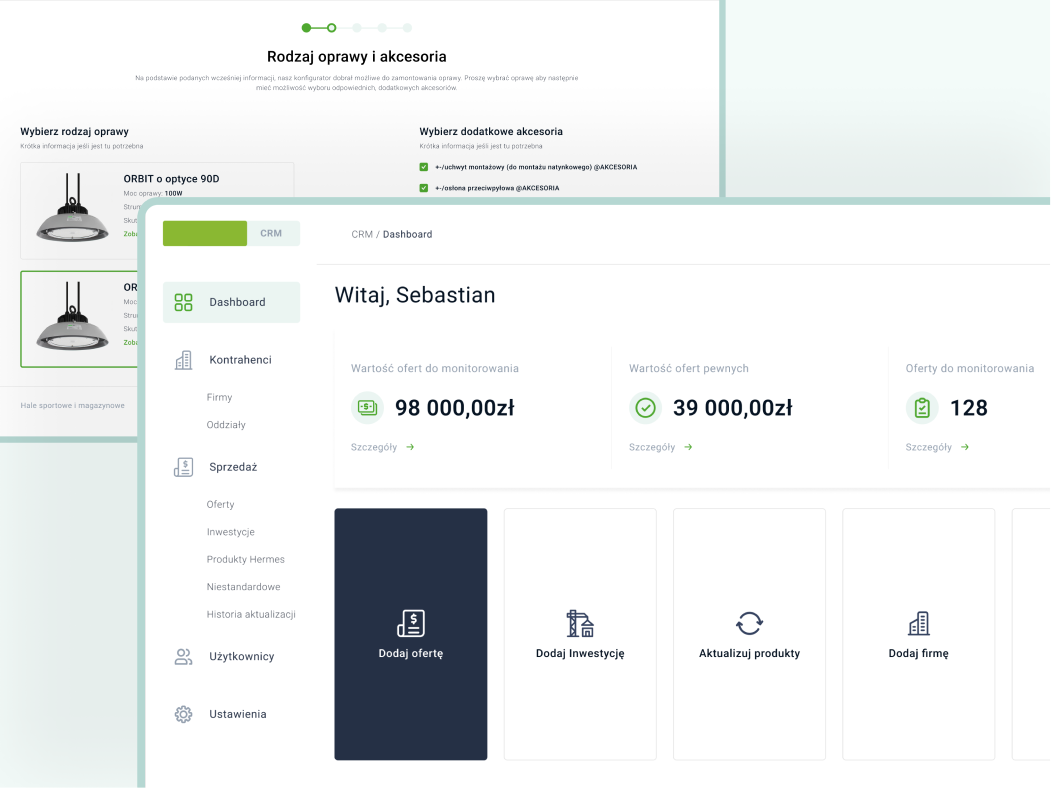Click the Rodzaj oprawy i akcesoria heading
Screen dimensions: 1051x788
[357, 56]
